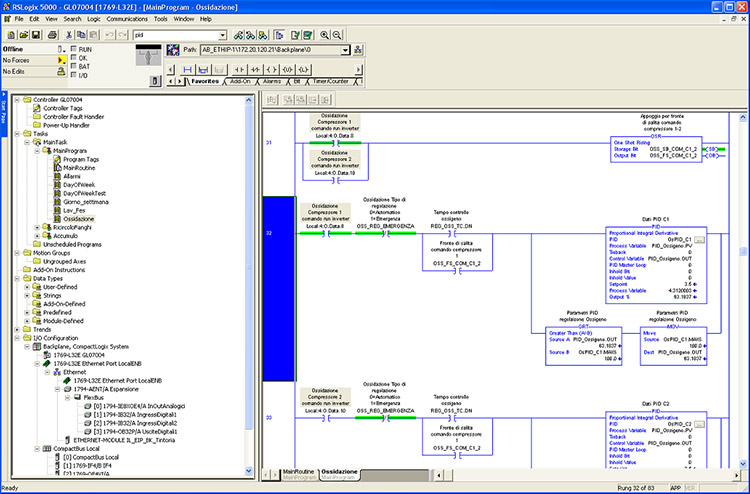Open the search text dropdown containing 'pid'
The image size is (750, 494).
(x=222, y=35)
